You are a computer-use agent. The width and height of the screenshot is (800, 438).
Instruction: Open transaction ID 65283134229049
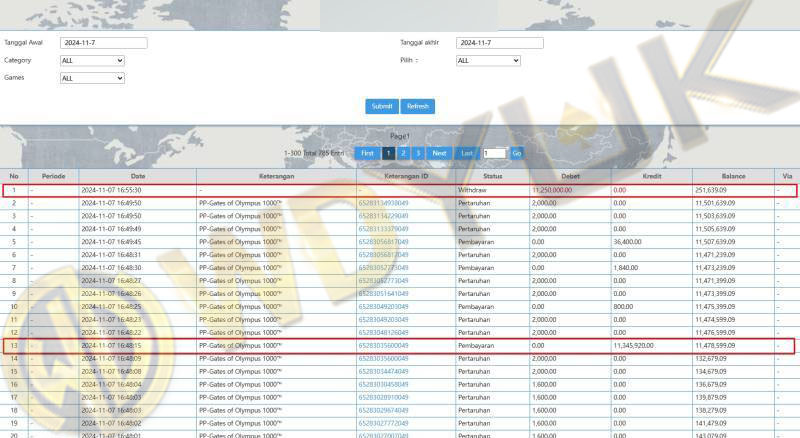(383, 216)
